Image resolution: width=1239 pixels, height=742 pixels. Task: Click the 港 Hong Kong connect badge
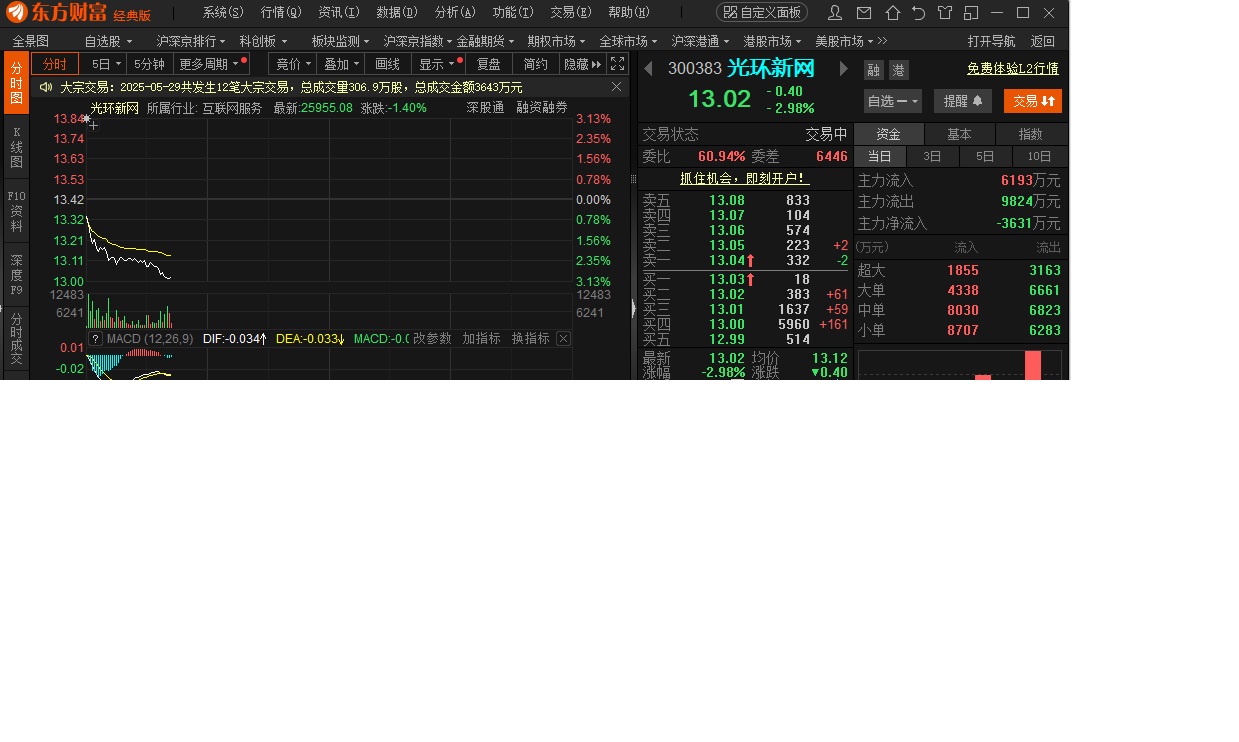899,70
